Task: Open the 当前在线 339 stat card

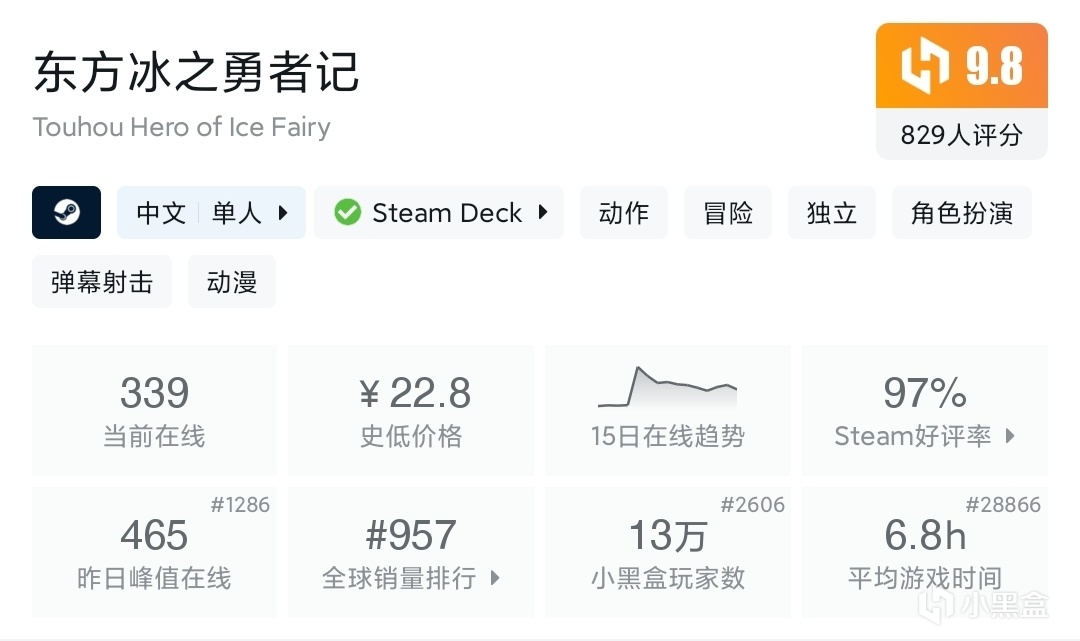Action: click(154, 410)
